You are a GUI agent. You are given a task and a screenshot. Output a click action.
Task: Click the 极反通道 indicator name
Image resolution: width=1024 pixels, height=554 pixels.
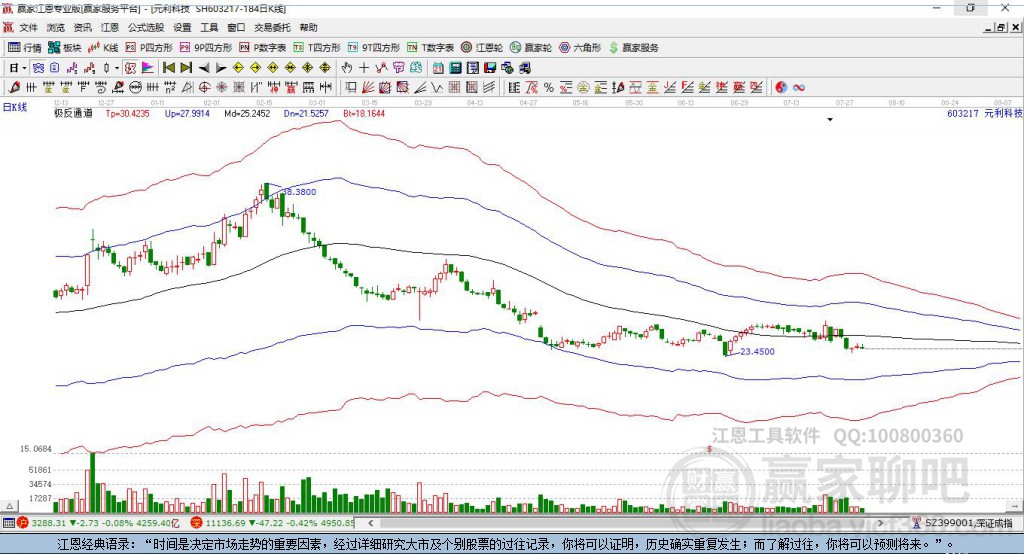[x=73, y=113]
